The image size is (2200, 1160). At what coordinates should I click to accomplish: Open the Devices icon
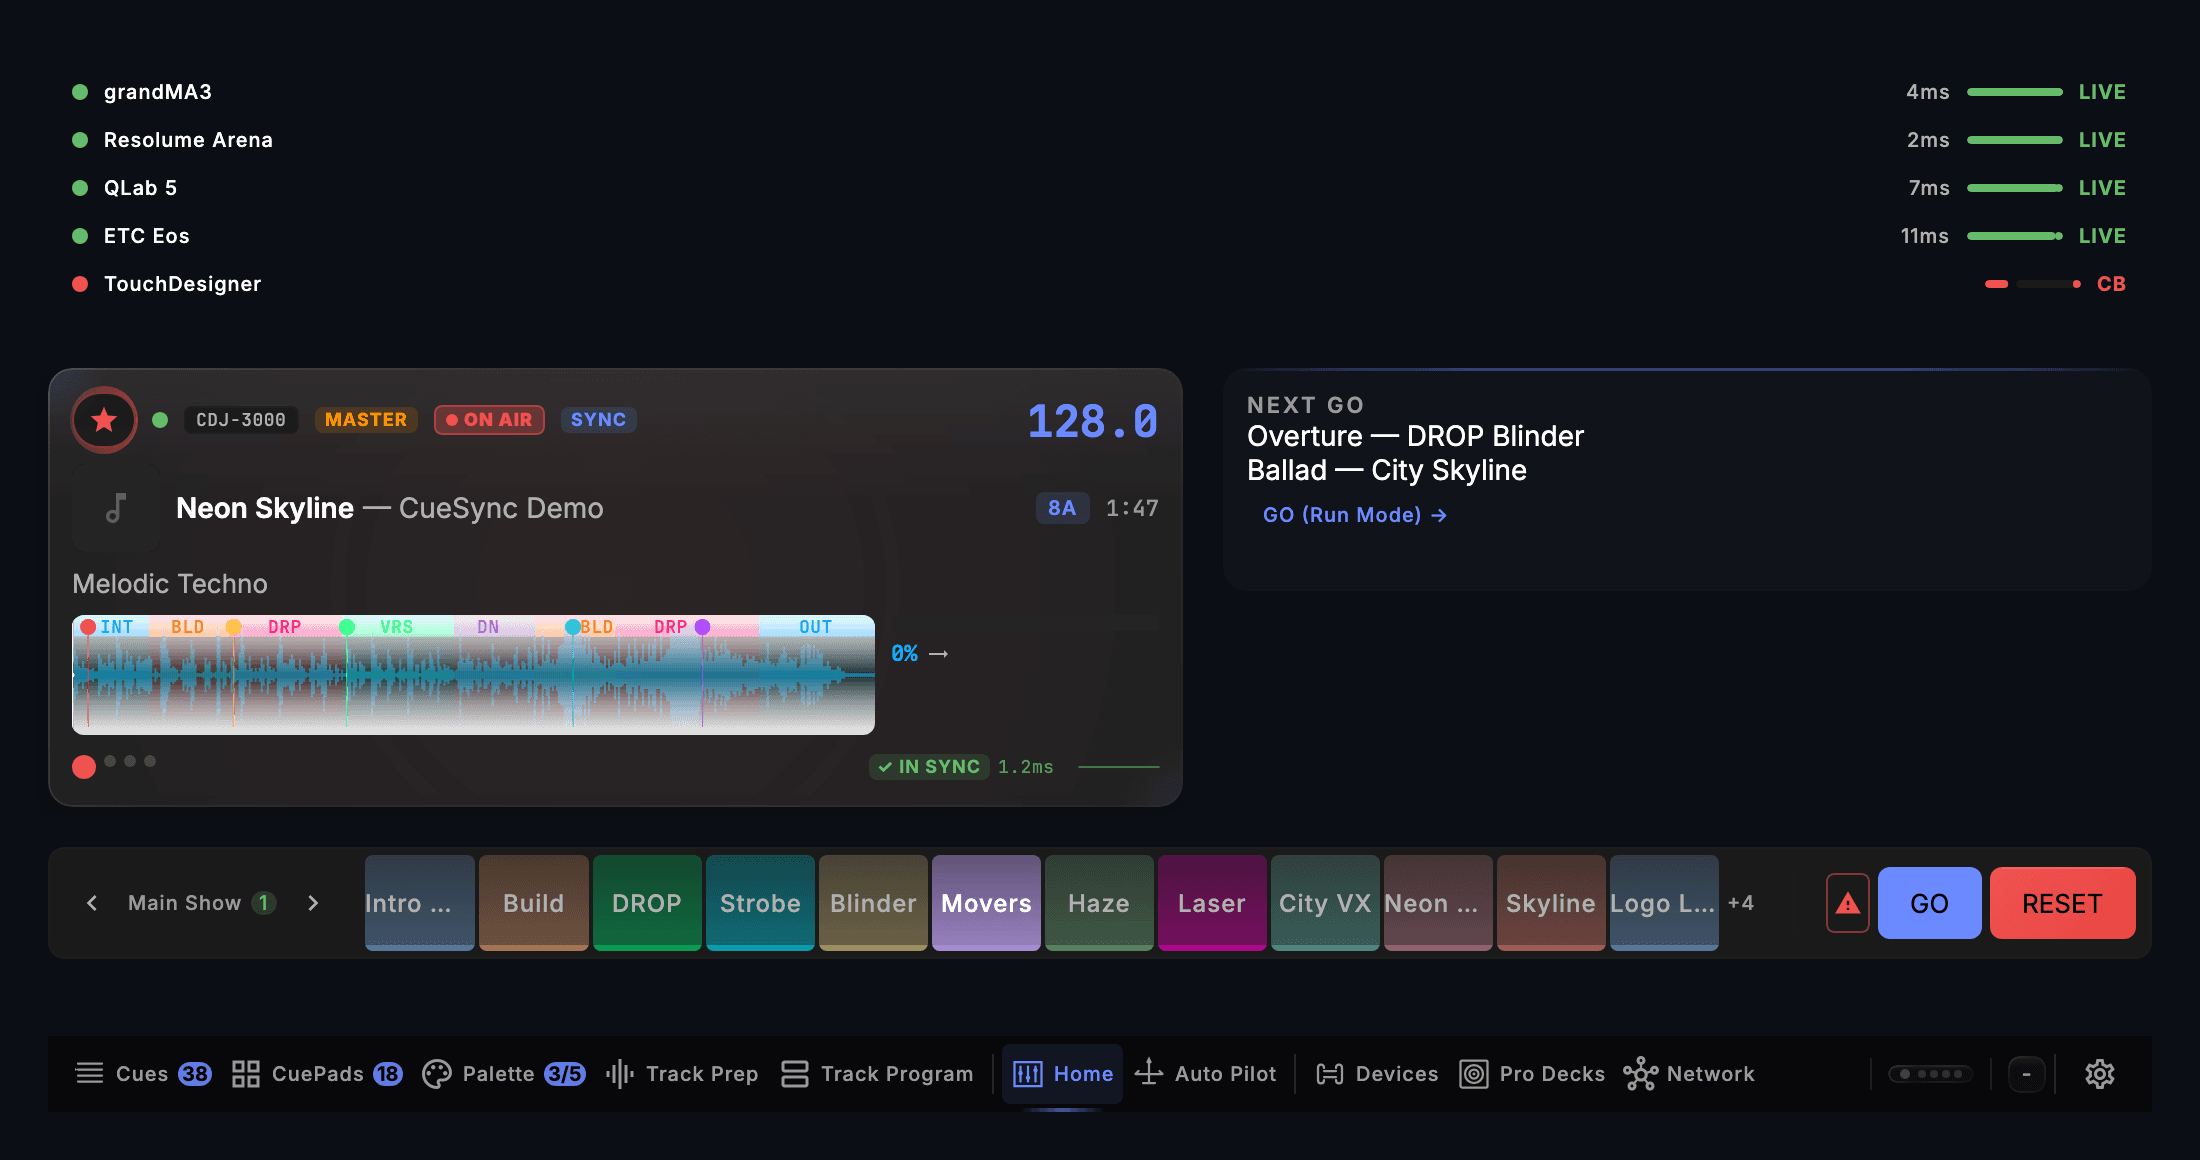pos(1330,1074)
